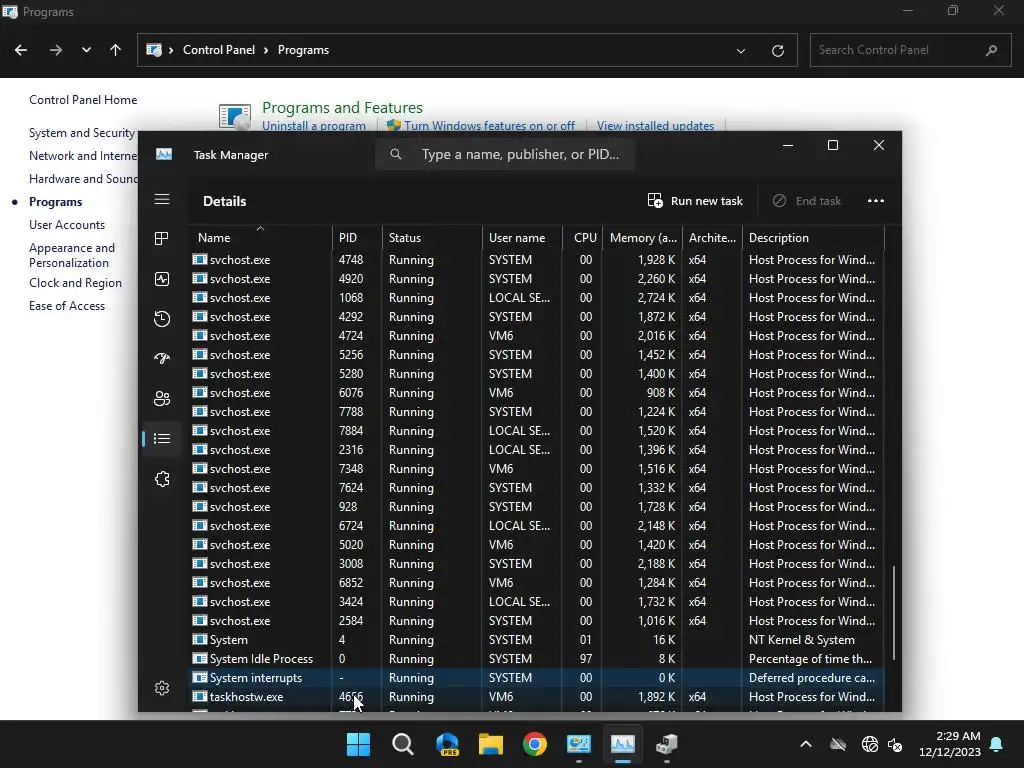Select the taskhostw.exe row
Viewport: 1024px width, 768px height.
coord(537,697)
